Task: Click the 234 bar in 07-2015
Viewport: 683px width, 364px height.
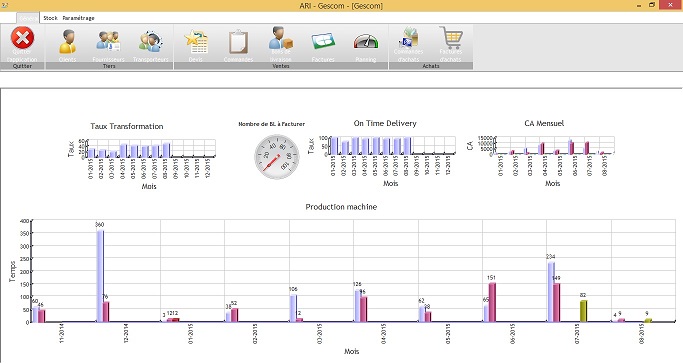Action: click(x=551, y=292)
